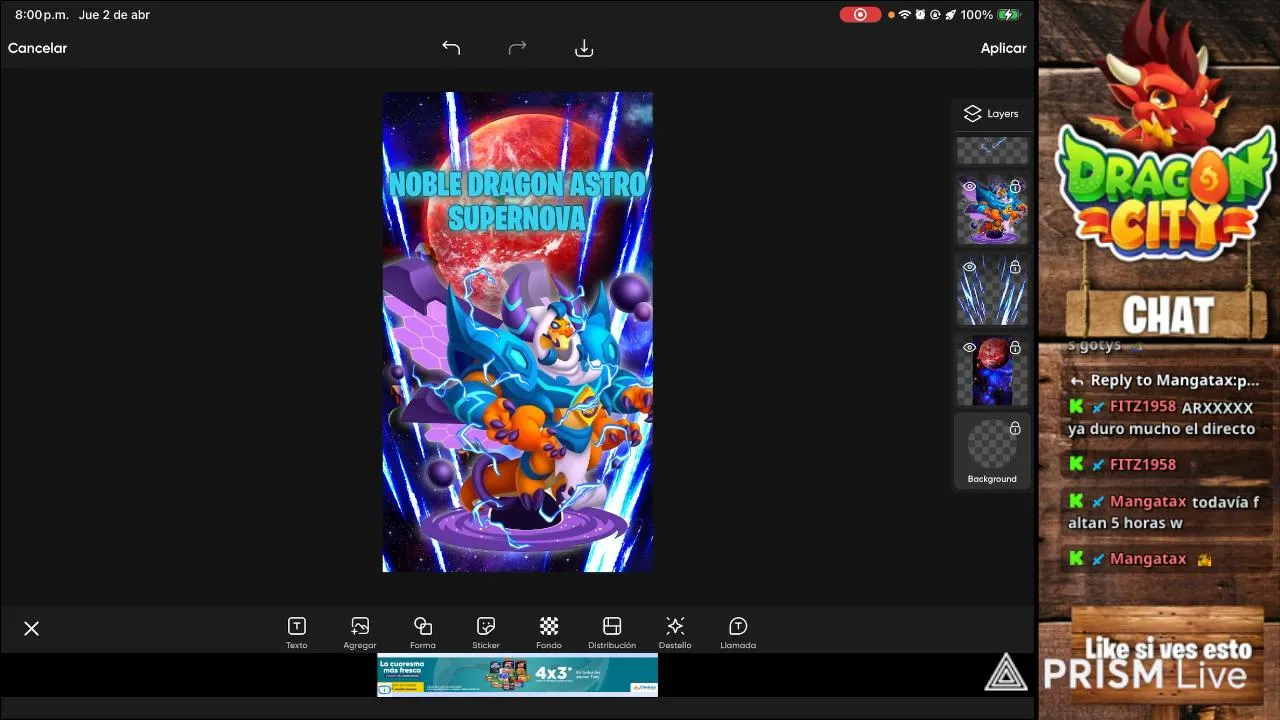
Task: Click the Layers panel header icon
Action: pos(972,114)
